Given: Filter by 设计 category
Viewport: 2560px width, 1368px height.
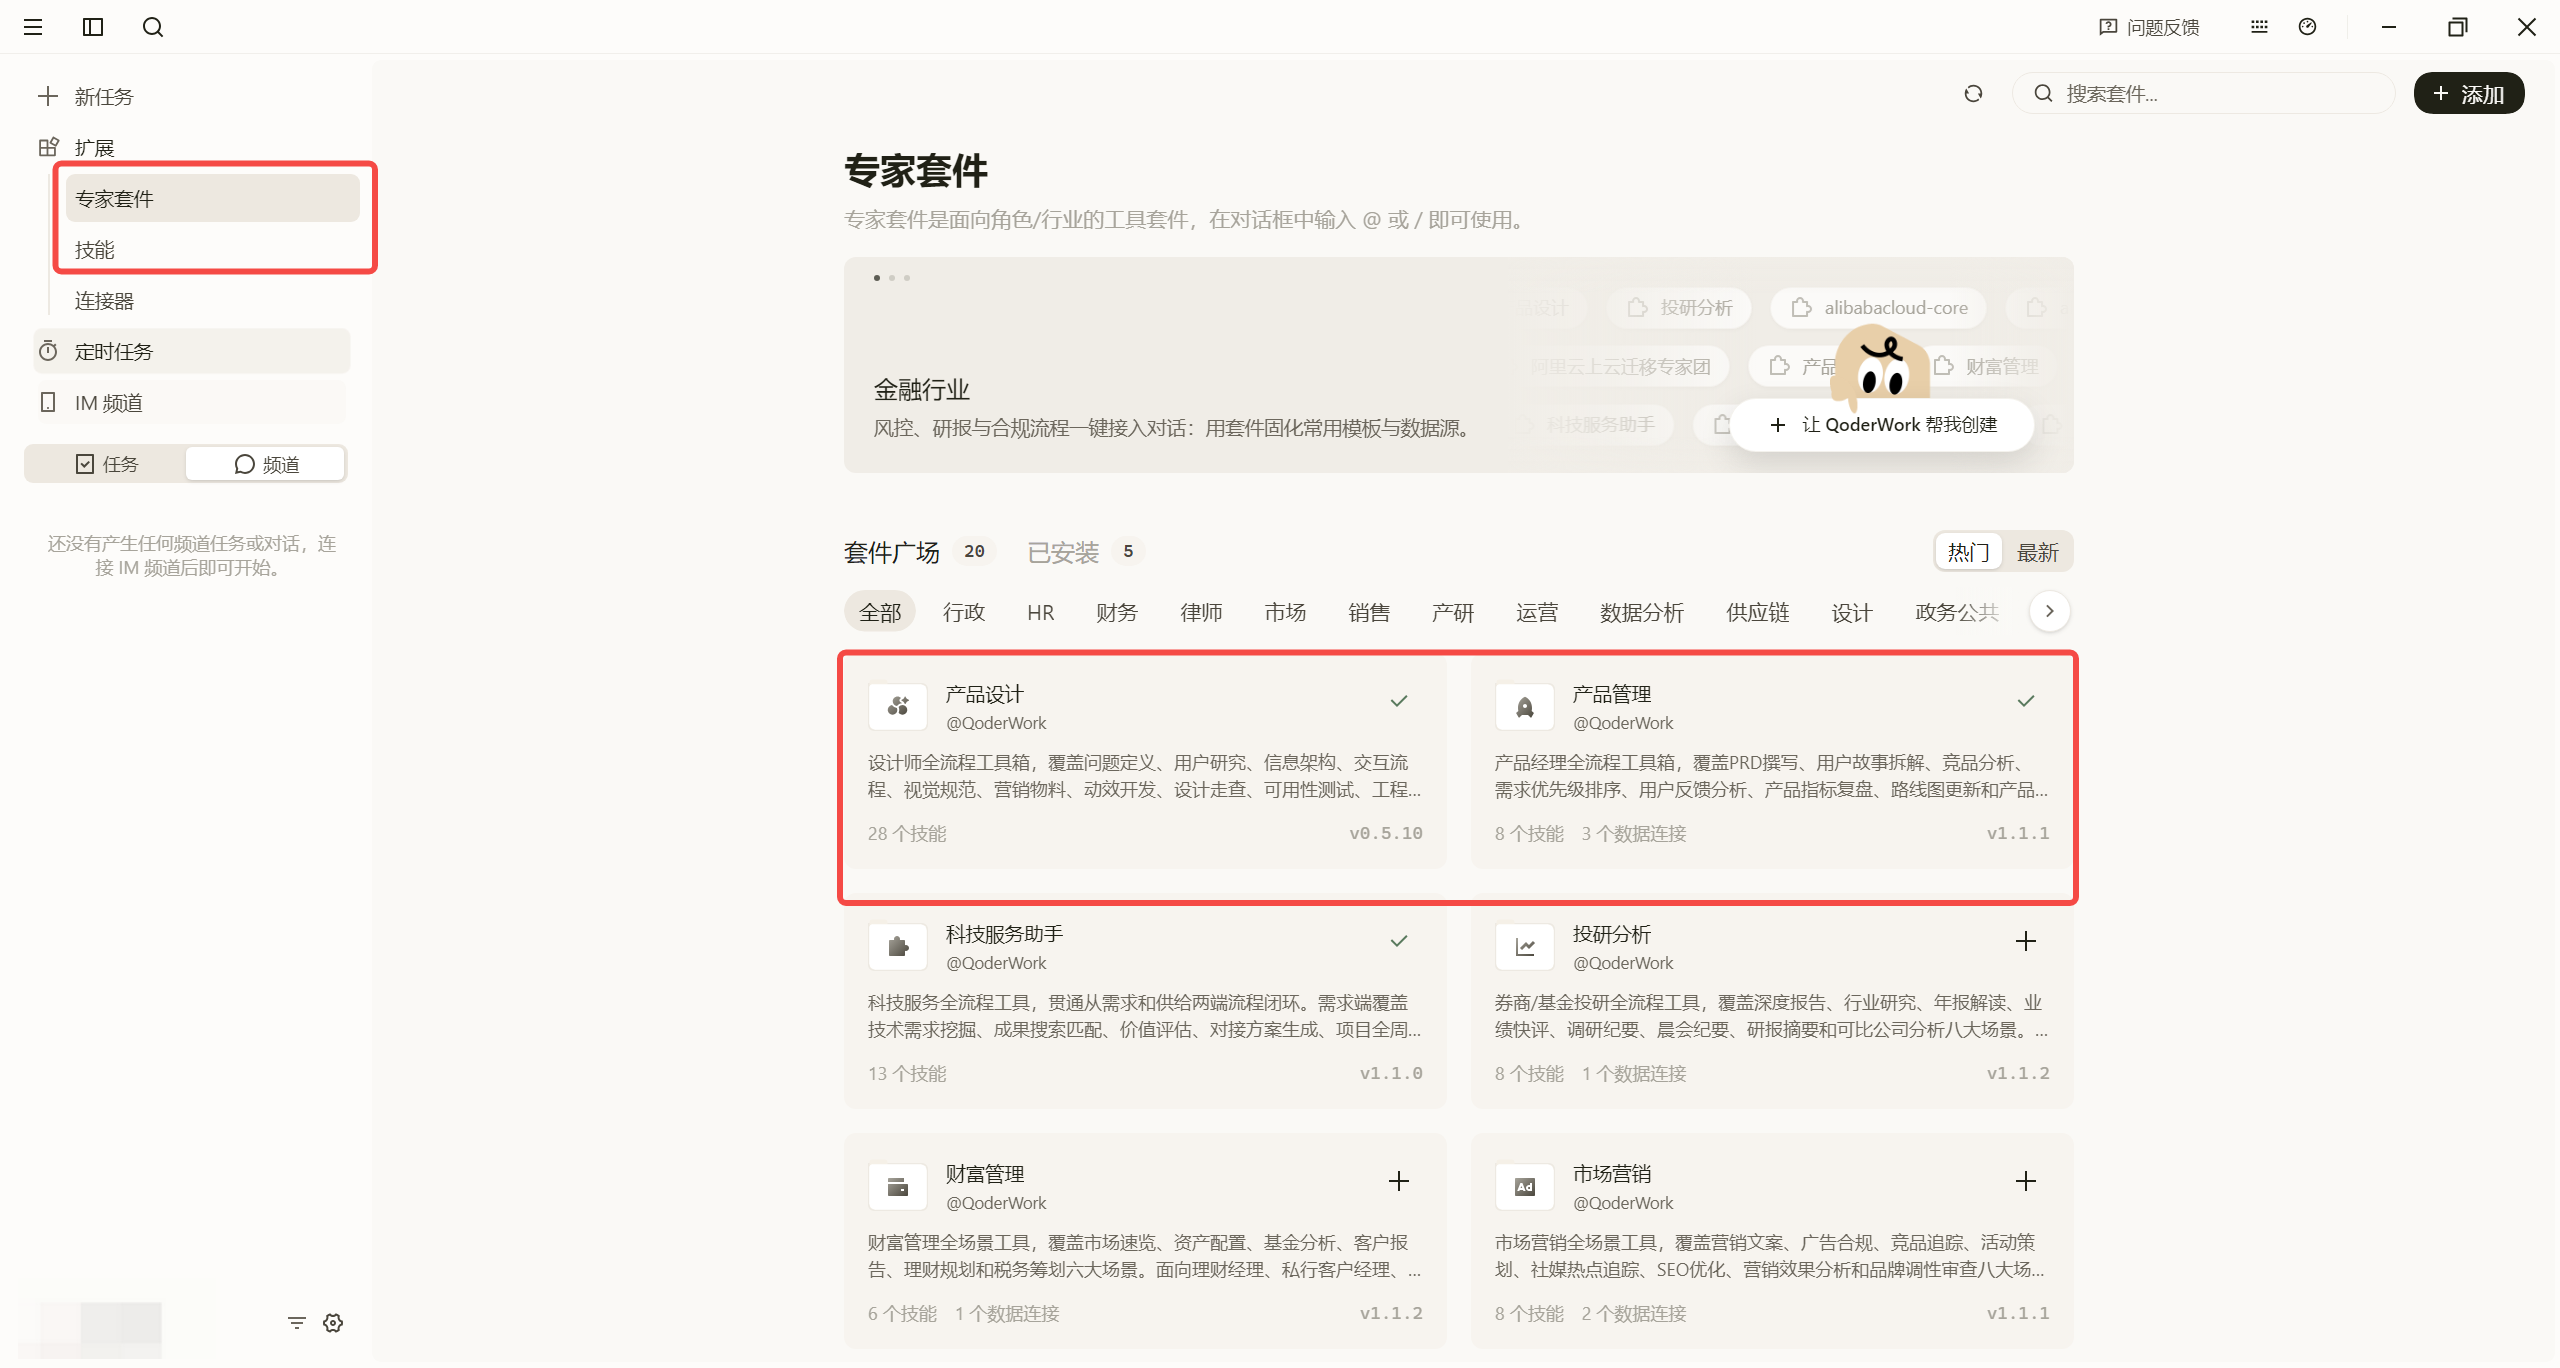Looking at the screenshot, I should (1852, 612).
